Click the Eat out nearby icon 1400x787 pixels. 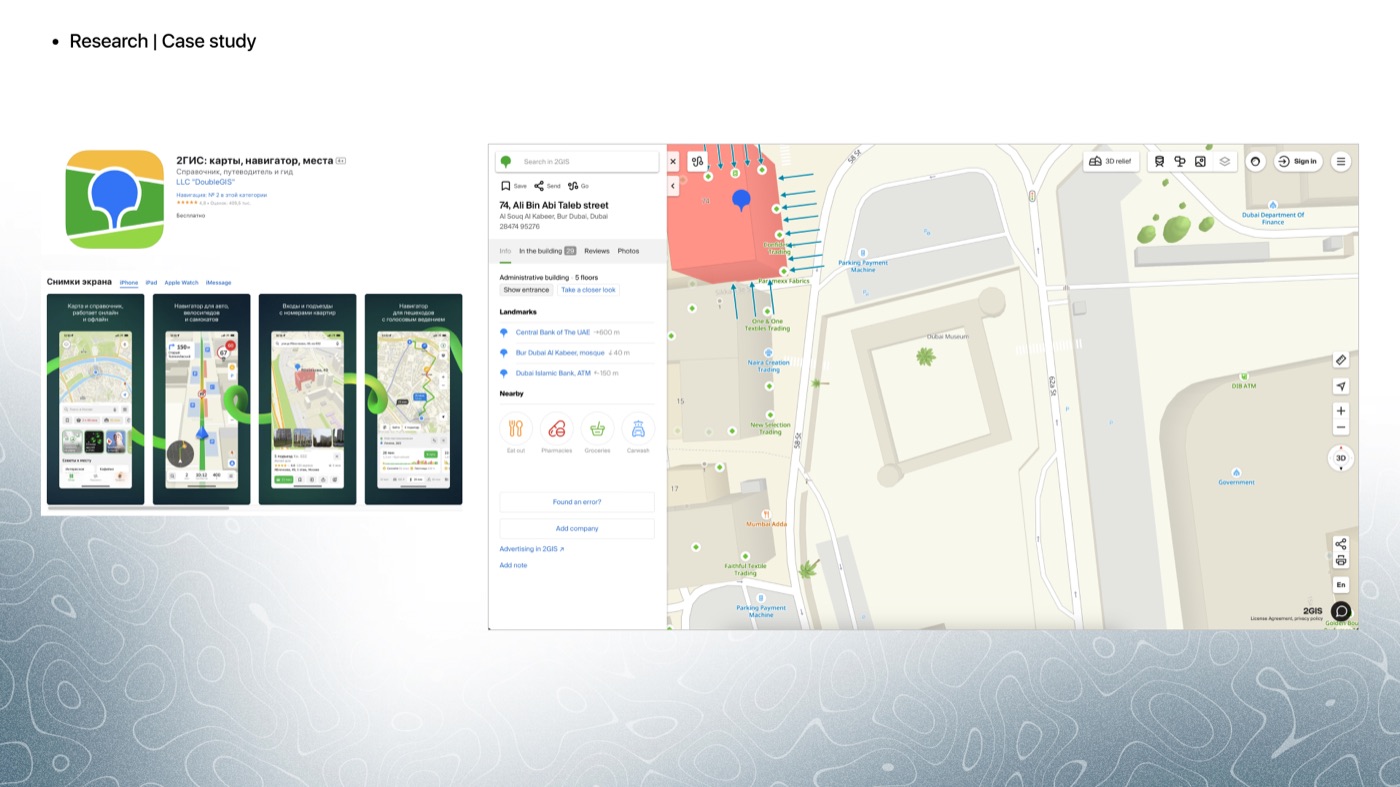point(516,429)
